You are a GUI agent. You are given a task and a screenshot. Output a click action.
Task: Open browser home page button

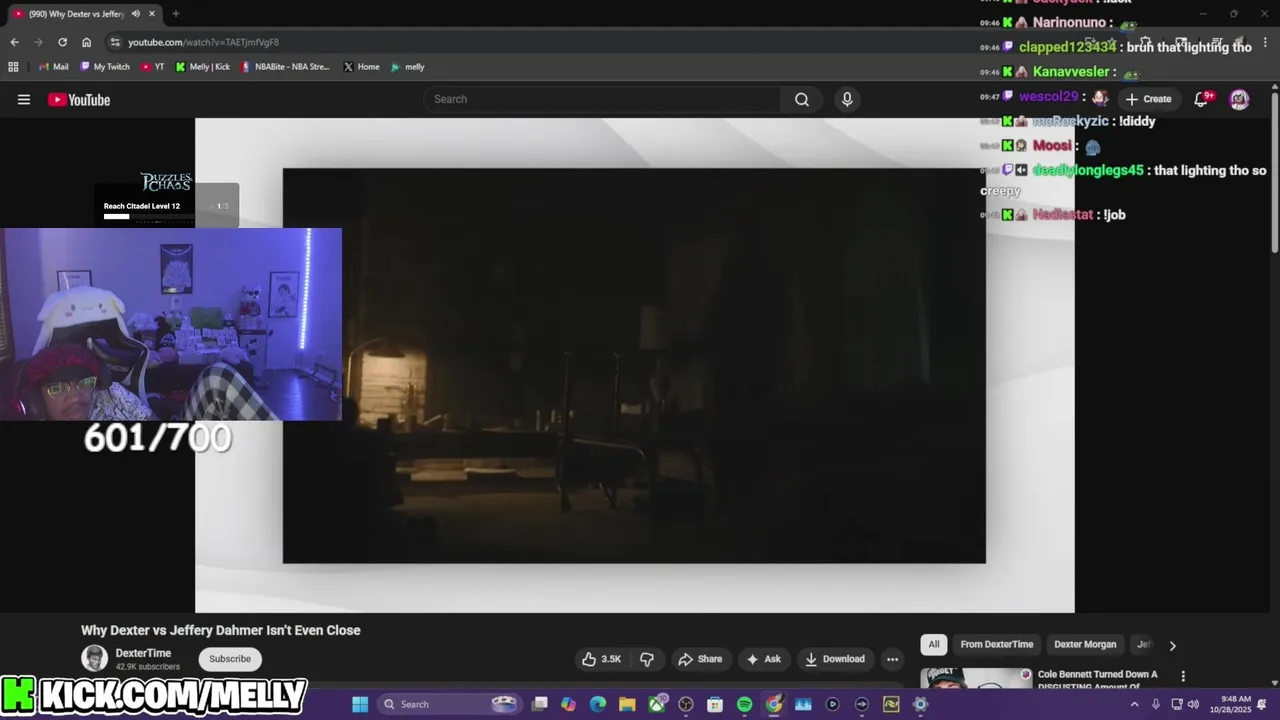pos(87,42)
